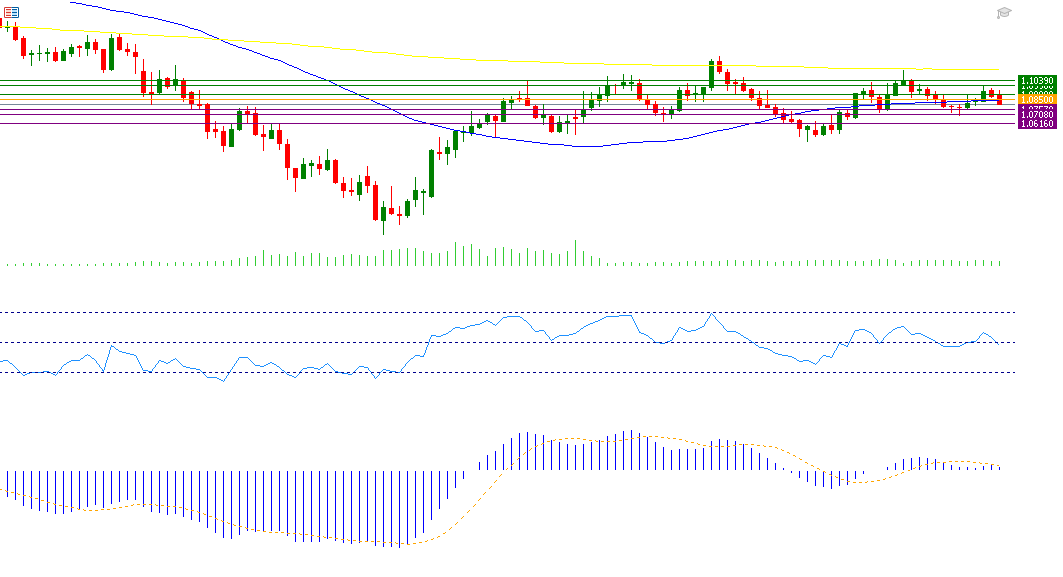
Task: Select the 1.10390 green price label
Action: coord(1036,79)
